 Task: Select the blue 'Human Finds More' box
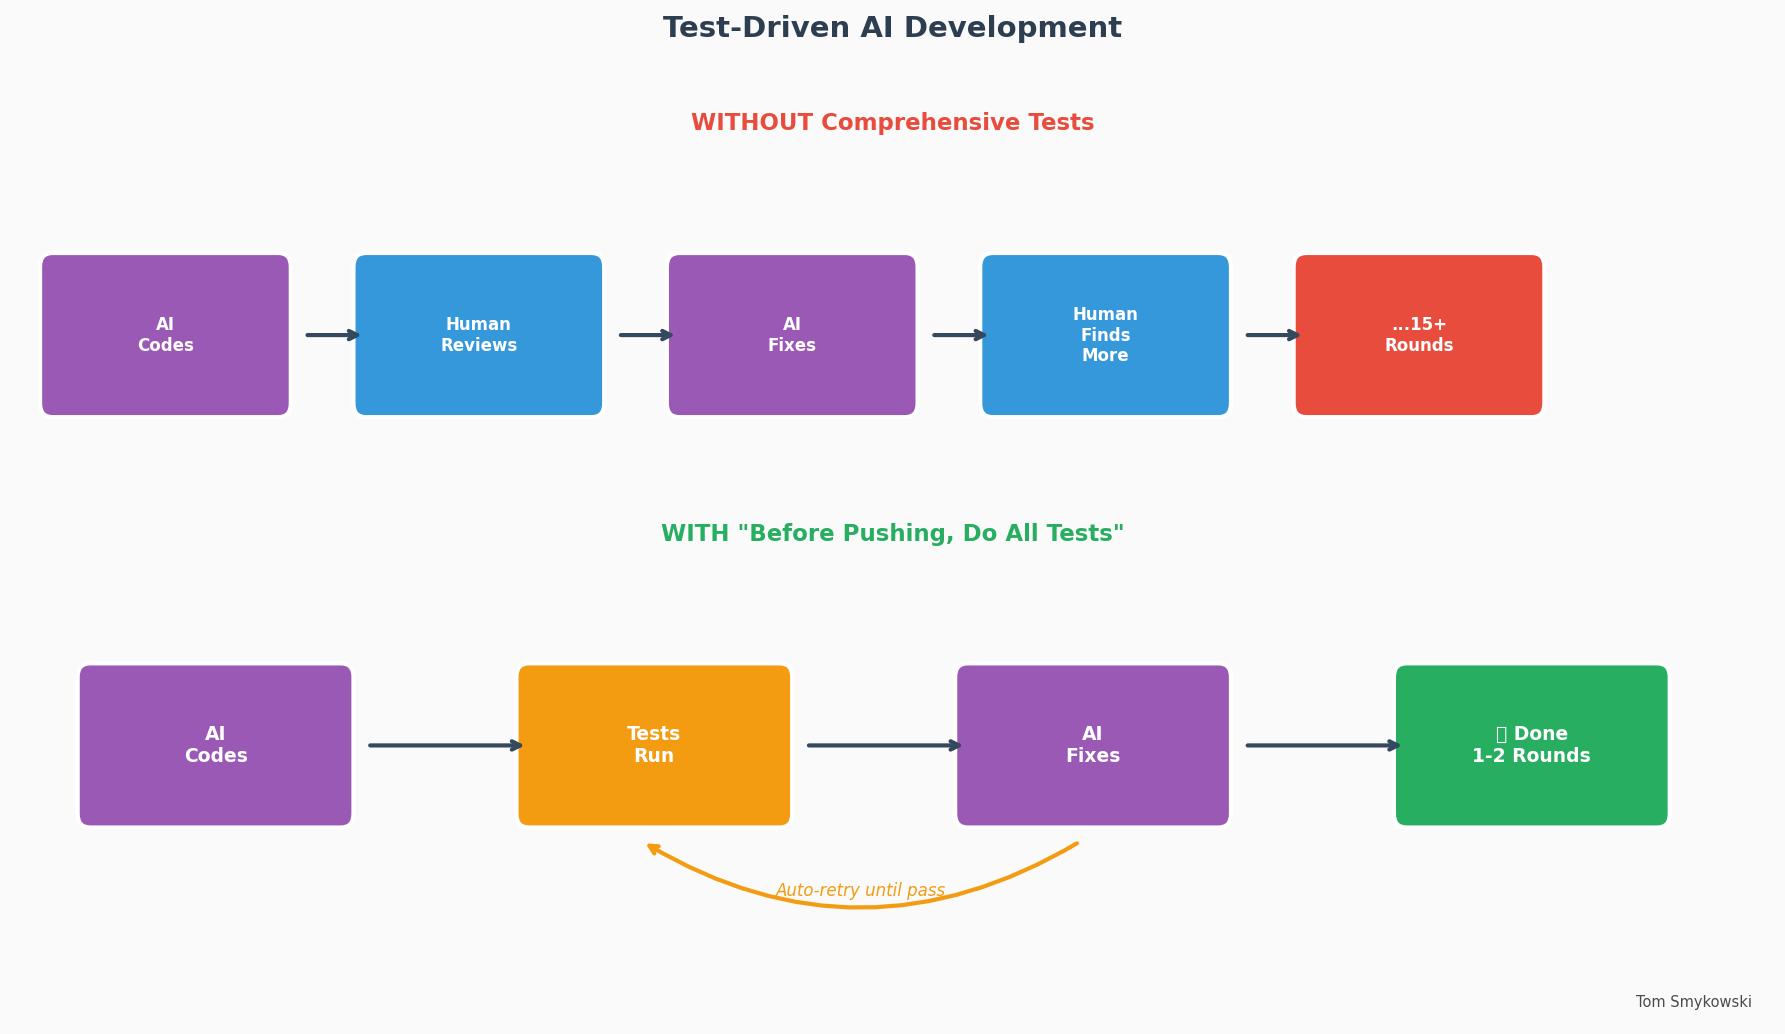(1105, 335)
